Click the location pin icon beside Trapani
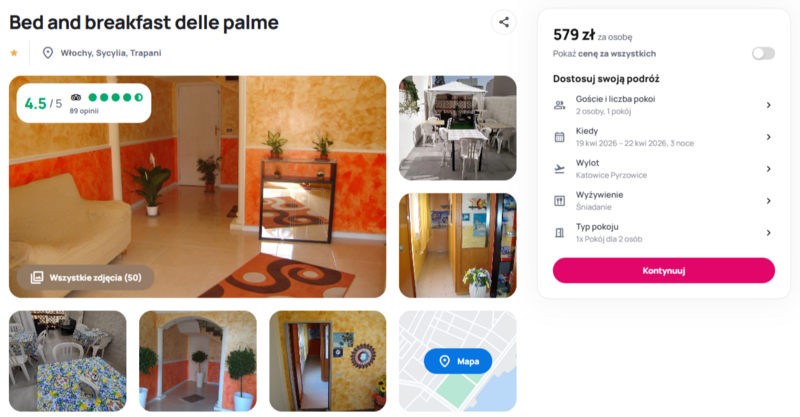 pos(47,53)
